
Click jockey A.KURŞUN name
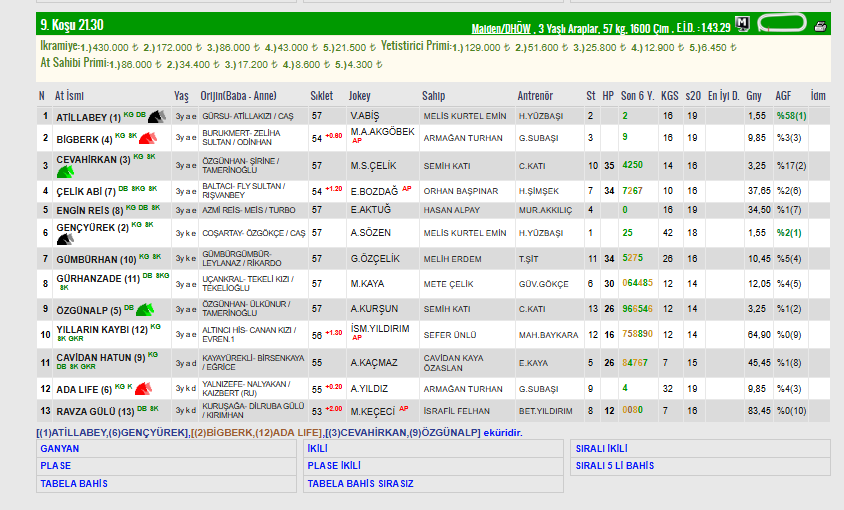point(374,309)
